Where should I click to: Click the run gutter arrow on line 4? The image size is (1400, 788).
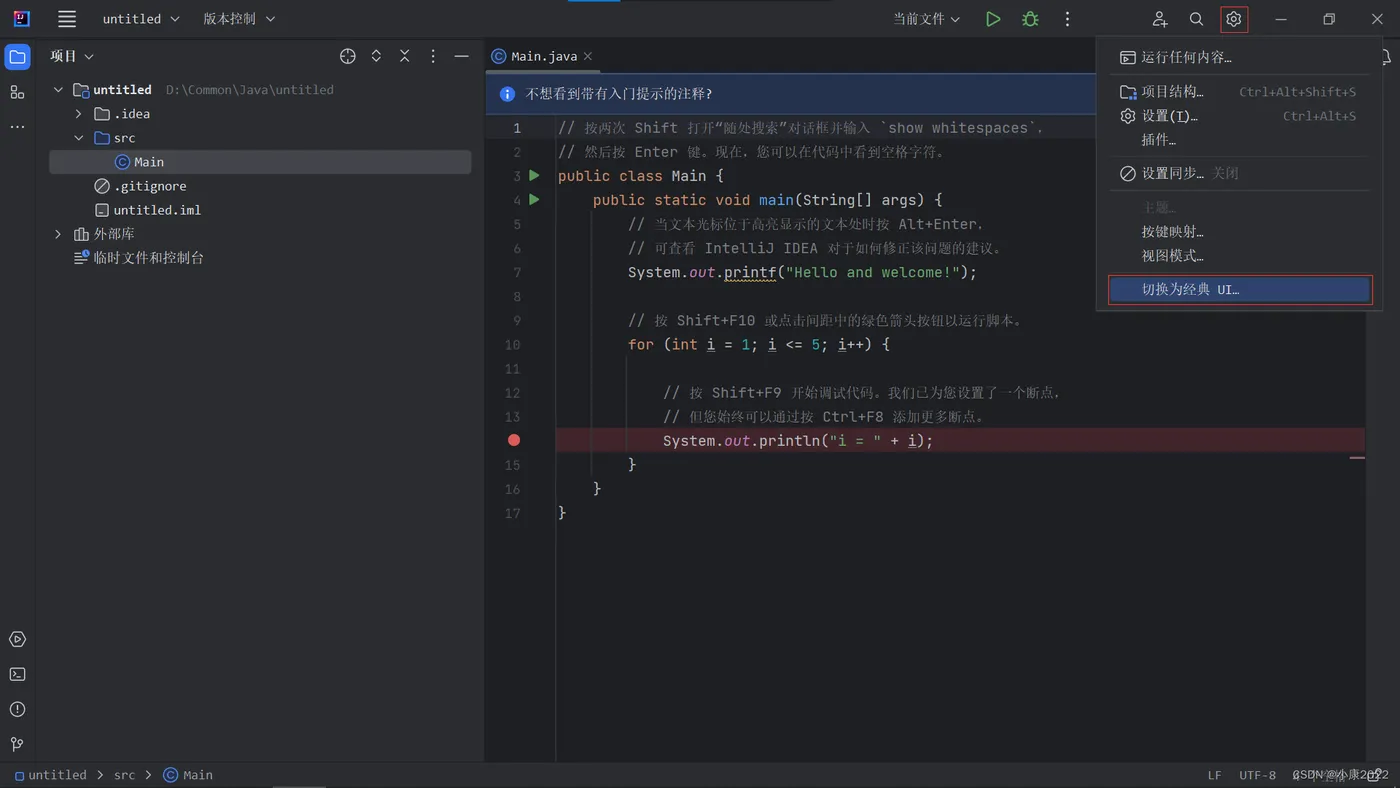coord(534,200)
